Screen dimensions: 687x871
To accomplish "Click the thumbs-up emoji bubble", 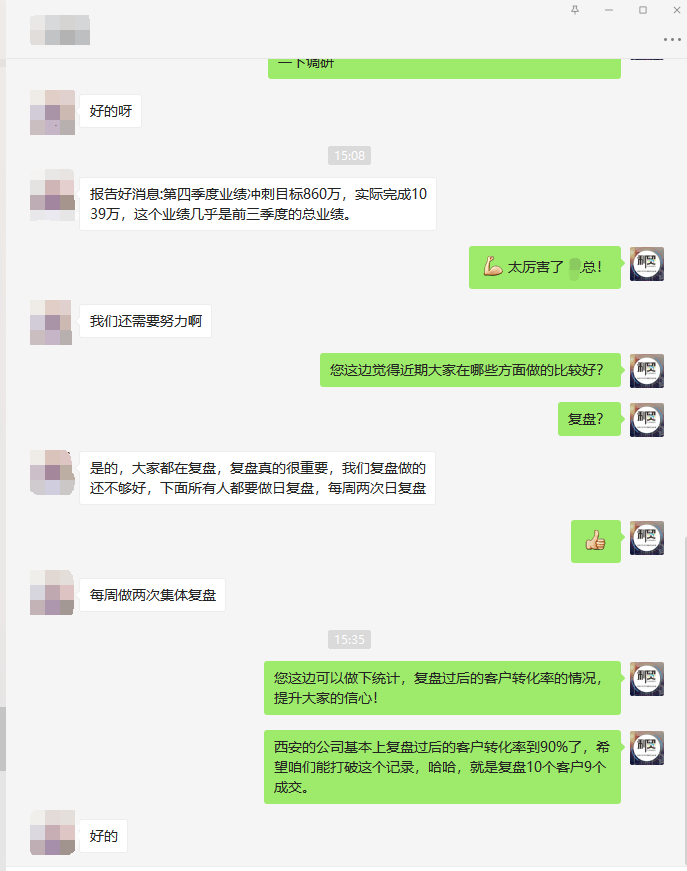I will point(595,541).
